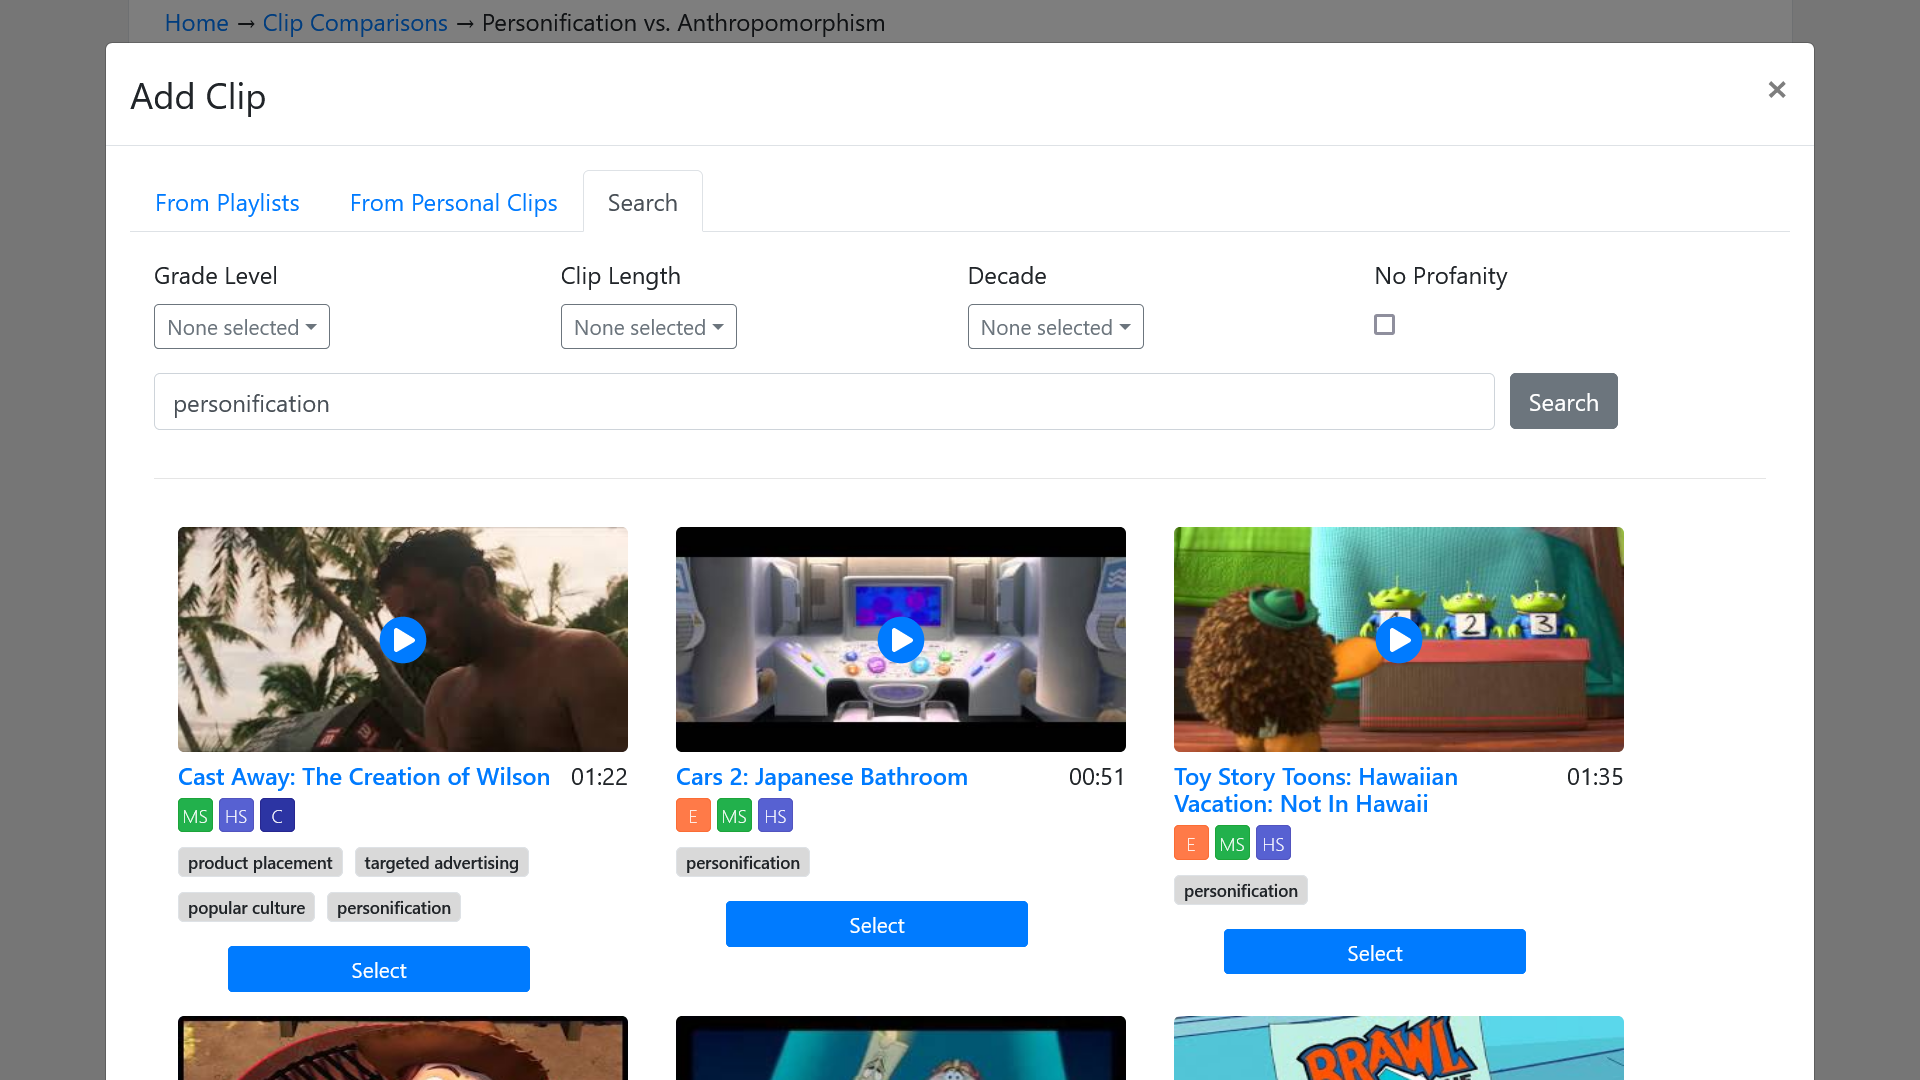Click the E grade badge under Cars 2
The width and height of the screenshot is (1920, 1080).
[x=693, y=816]
